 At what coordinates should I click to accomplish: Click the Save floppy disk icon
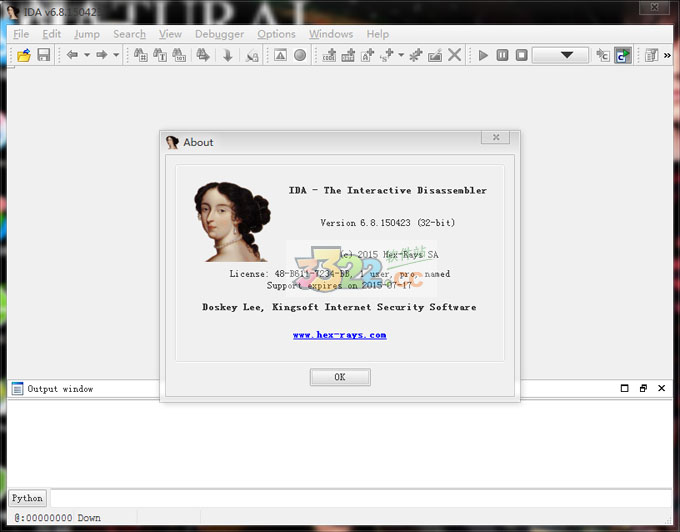(44, 55)
